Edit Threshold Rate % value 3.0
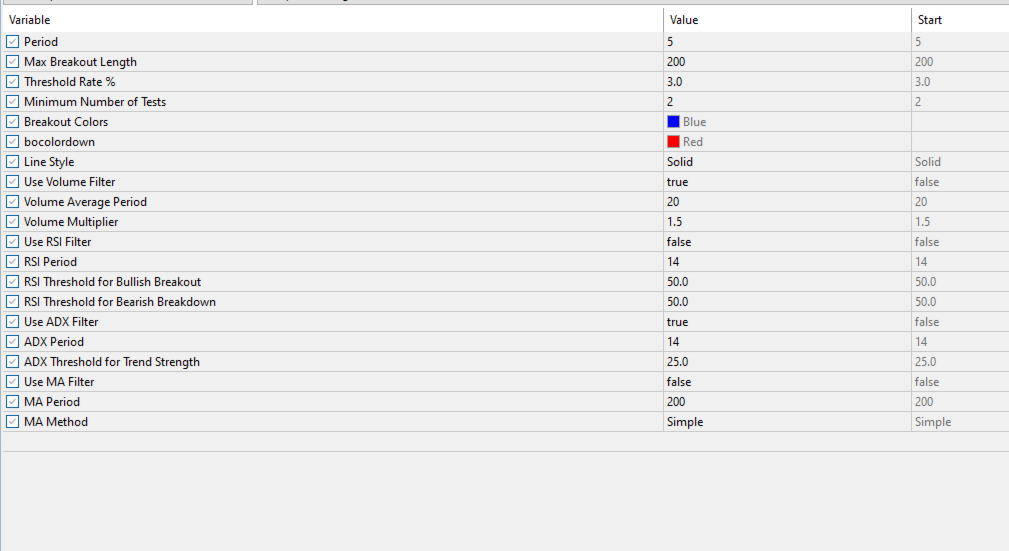This screenshot has width=1009, height=551. pyautogui.click(x=787, y=82)
